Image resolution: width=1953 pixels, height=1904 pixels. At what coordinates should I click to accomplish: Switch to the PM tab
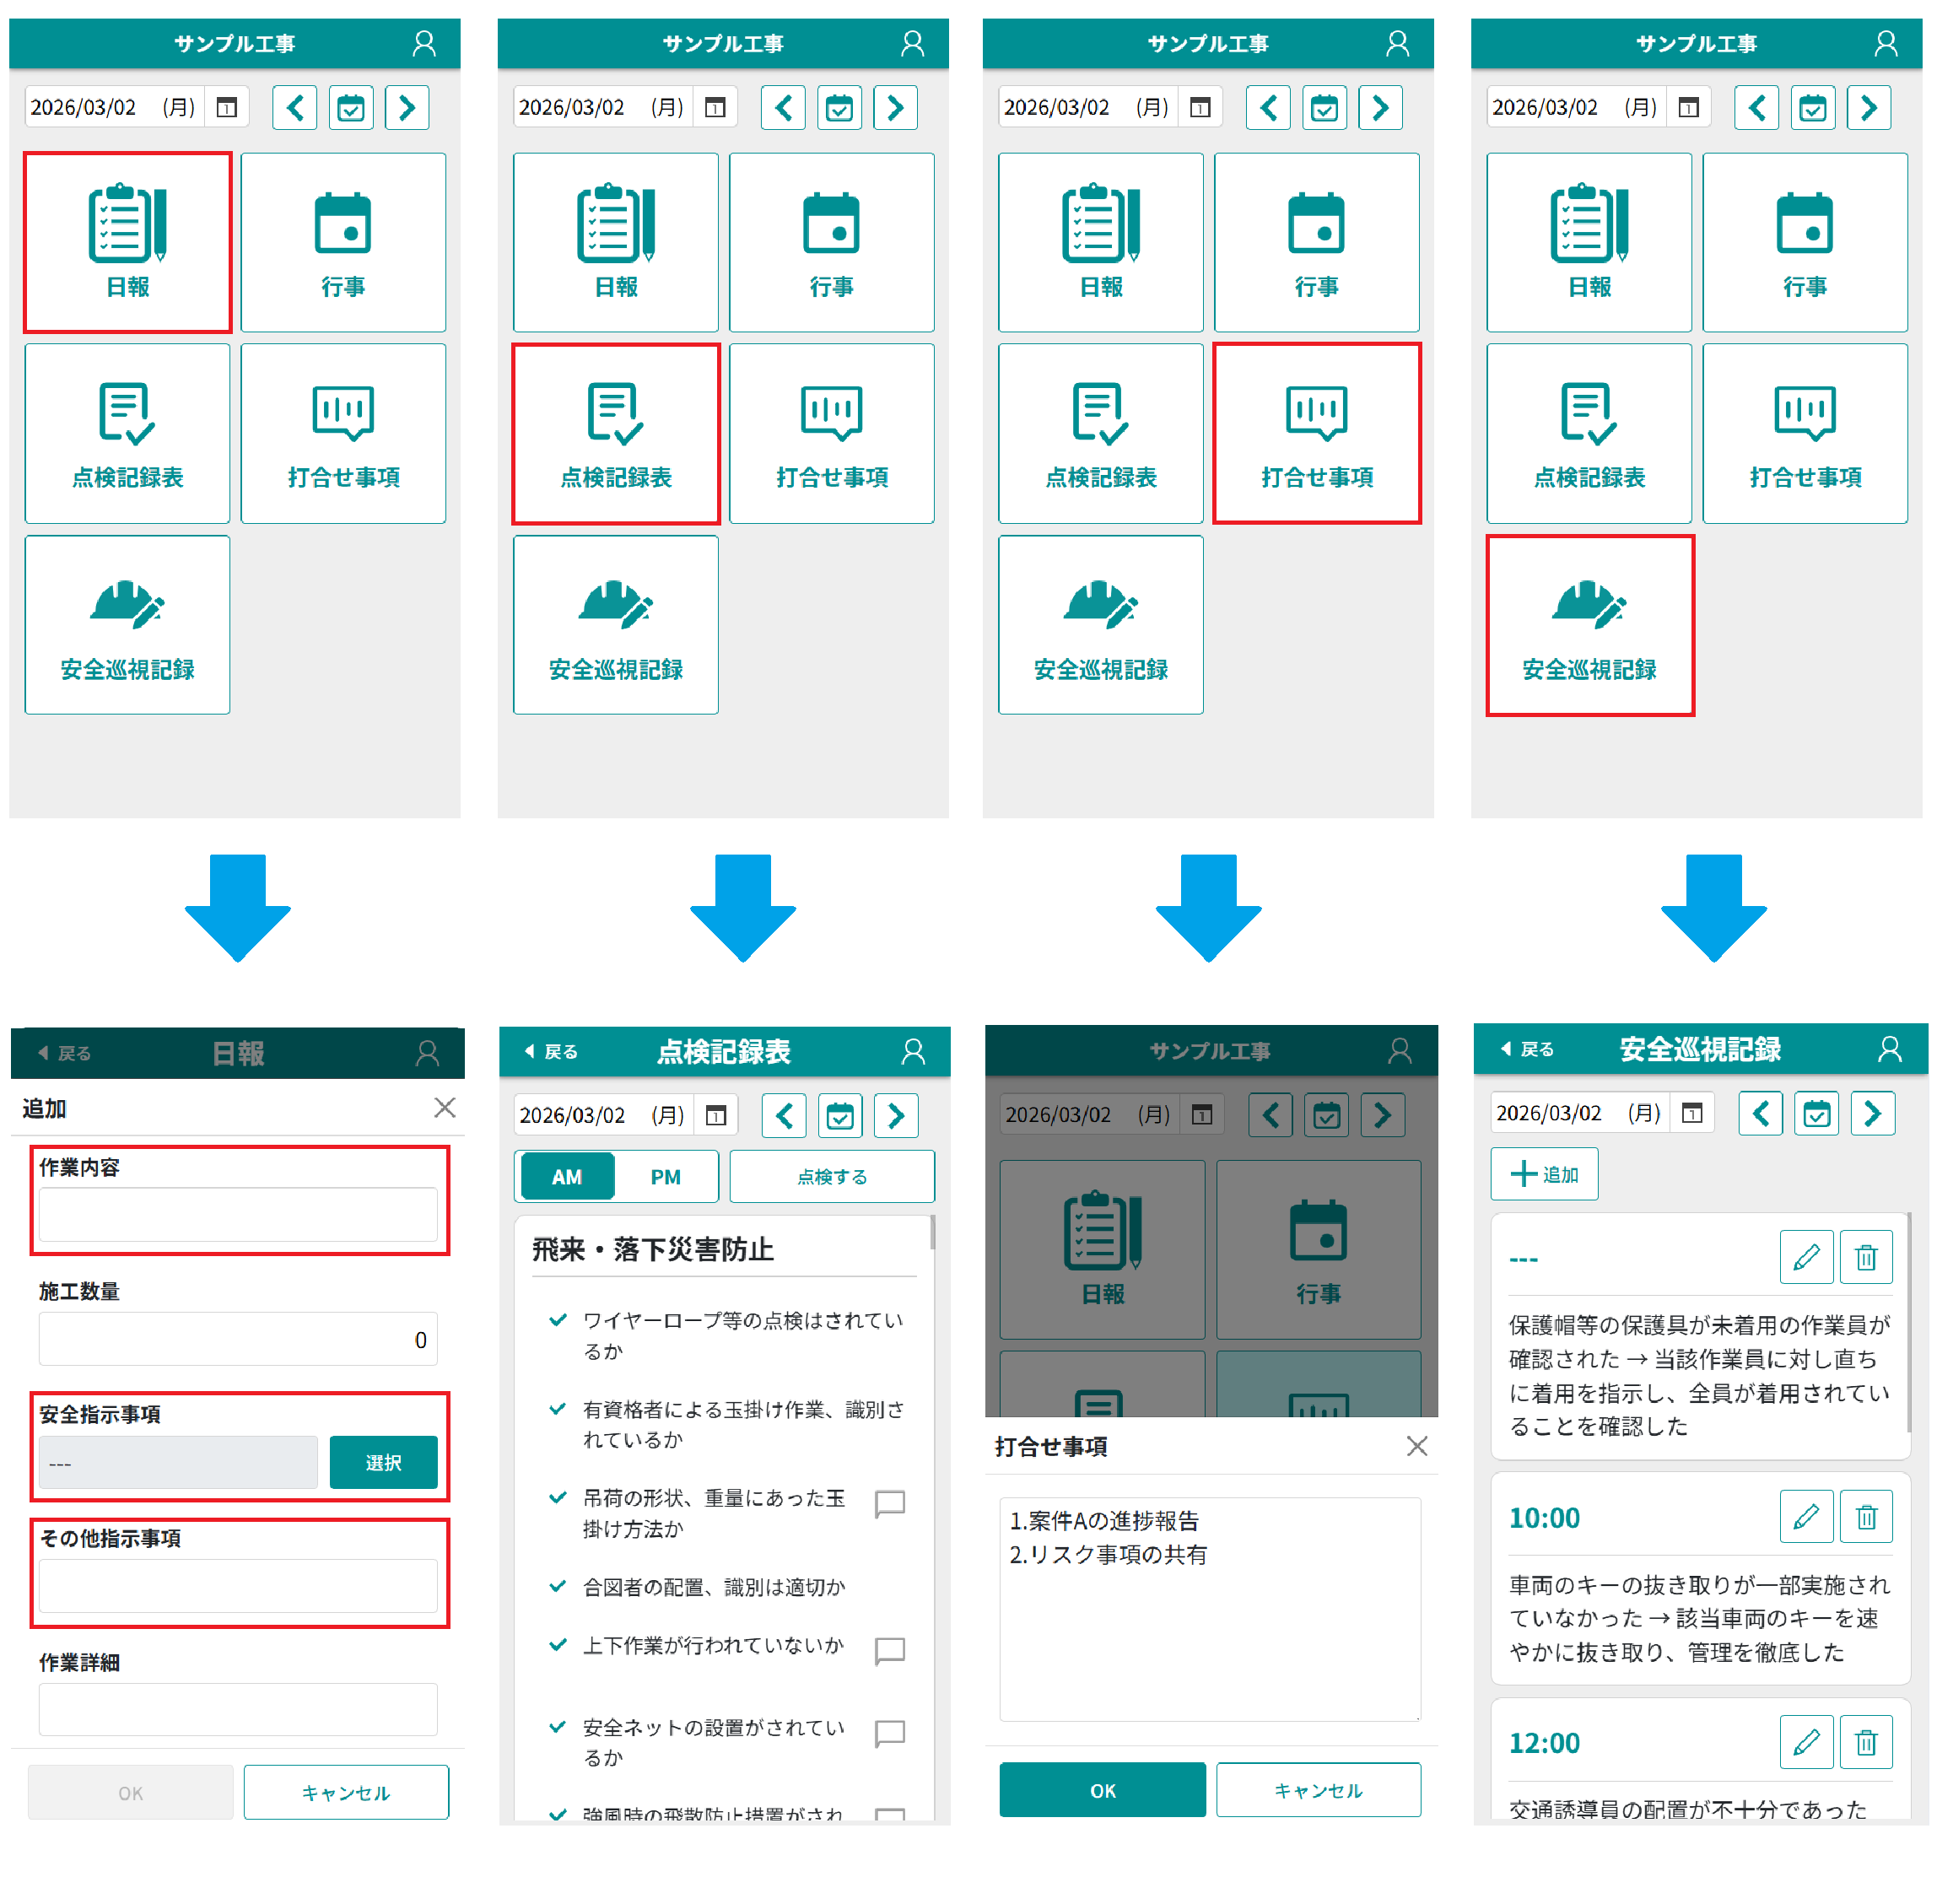click(x=665, y=1177)
